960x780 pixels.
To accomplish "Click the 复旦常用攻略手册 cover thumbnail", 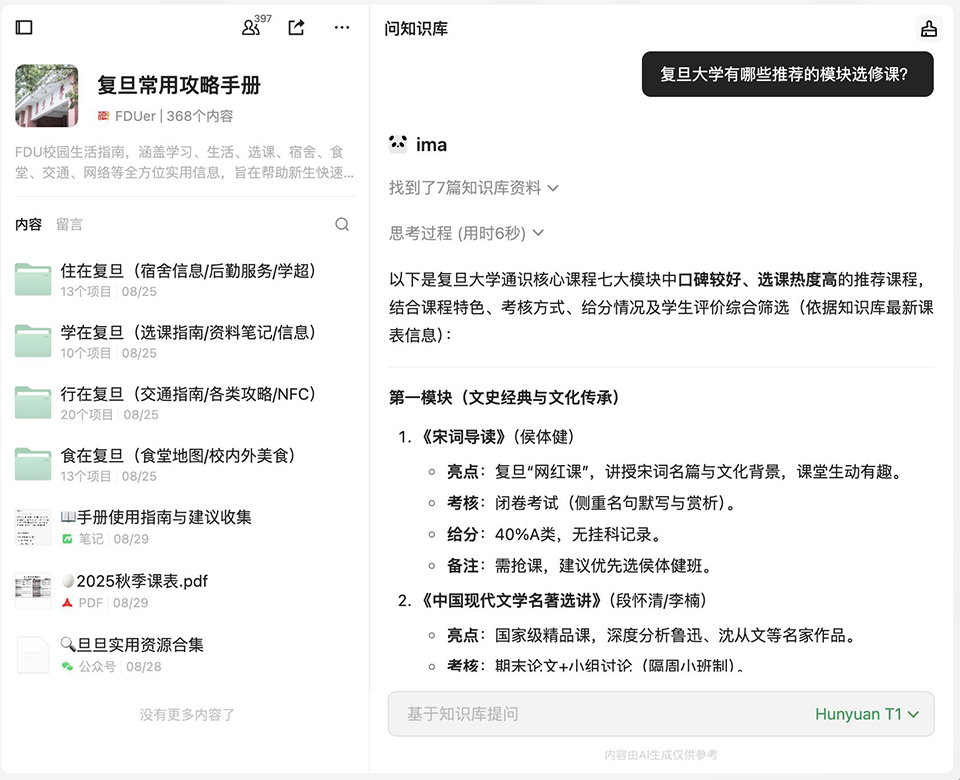I will (x=47, y=96).
